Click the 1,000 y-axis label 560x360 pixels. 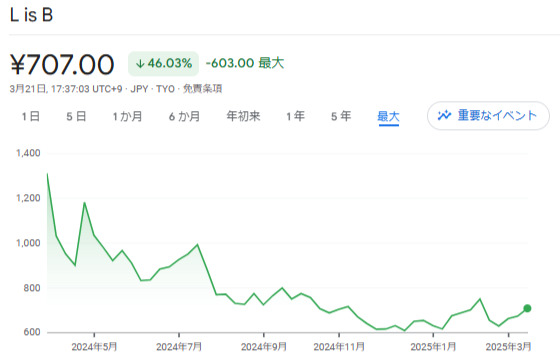tap(28, 243)
